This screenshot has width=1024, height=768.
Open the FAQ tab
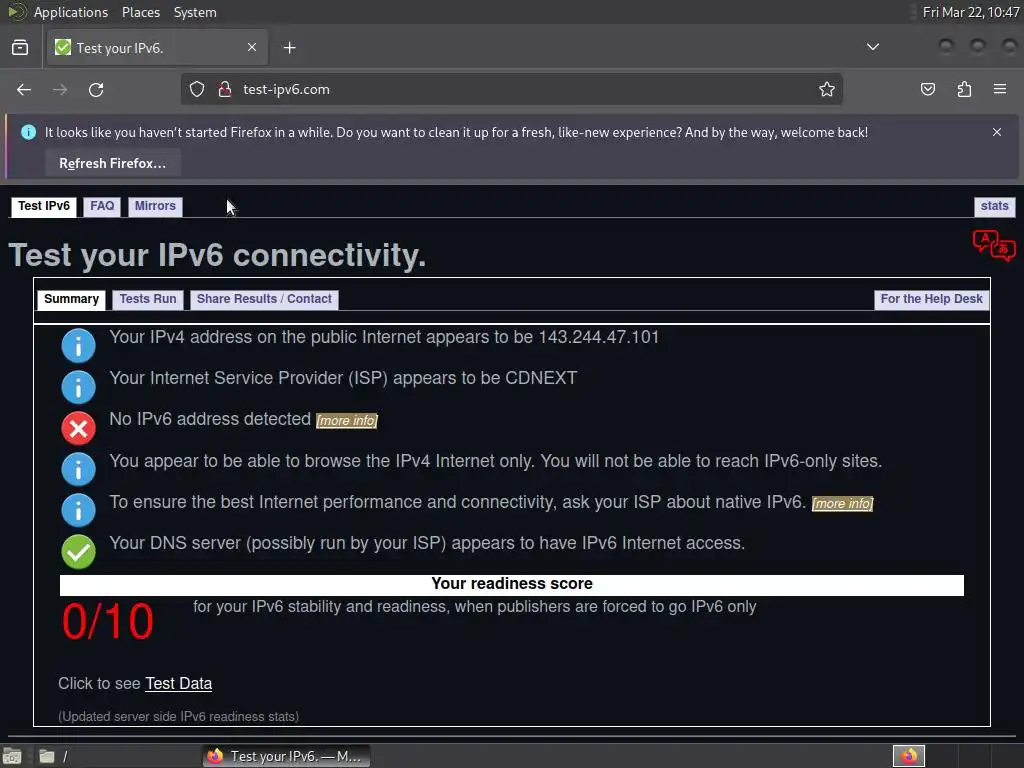[x=102, y=206]
